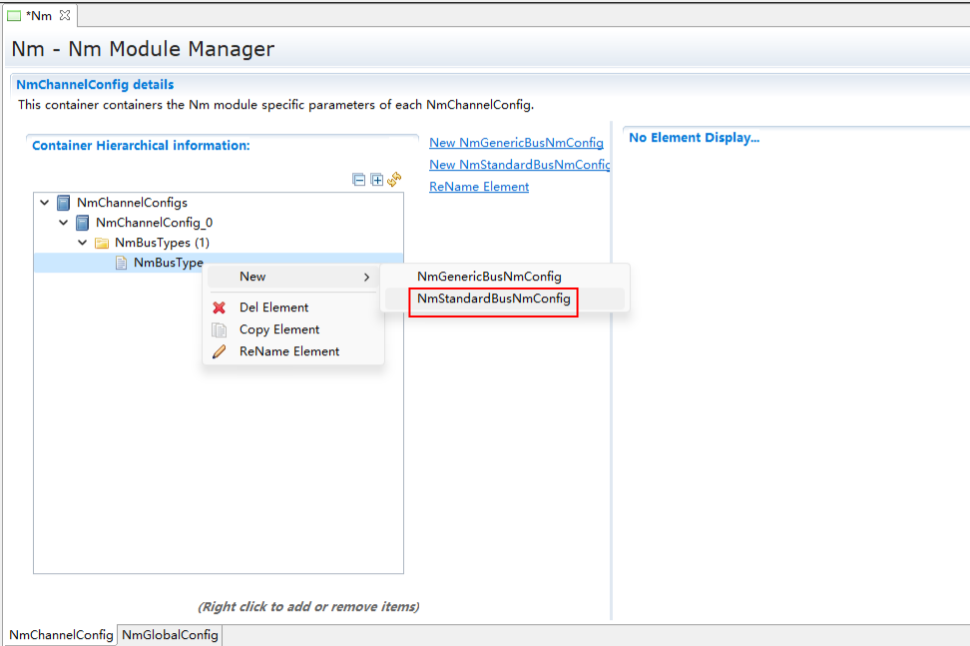Collapse the NmChannelConfigs tree node
Screen dimensions: 970x646
coord(44,203)
